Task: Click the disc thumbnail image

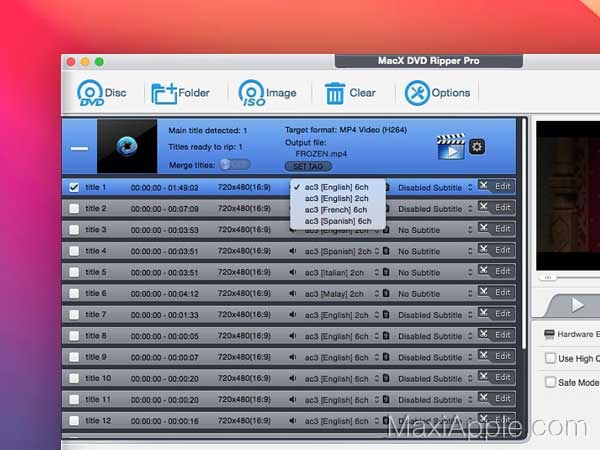Action: point(127,146)
